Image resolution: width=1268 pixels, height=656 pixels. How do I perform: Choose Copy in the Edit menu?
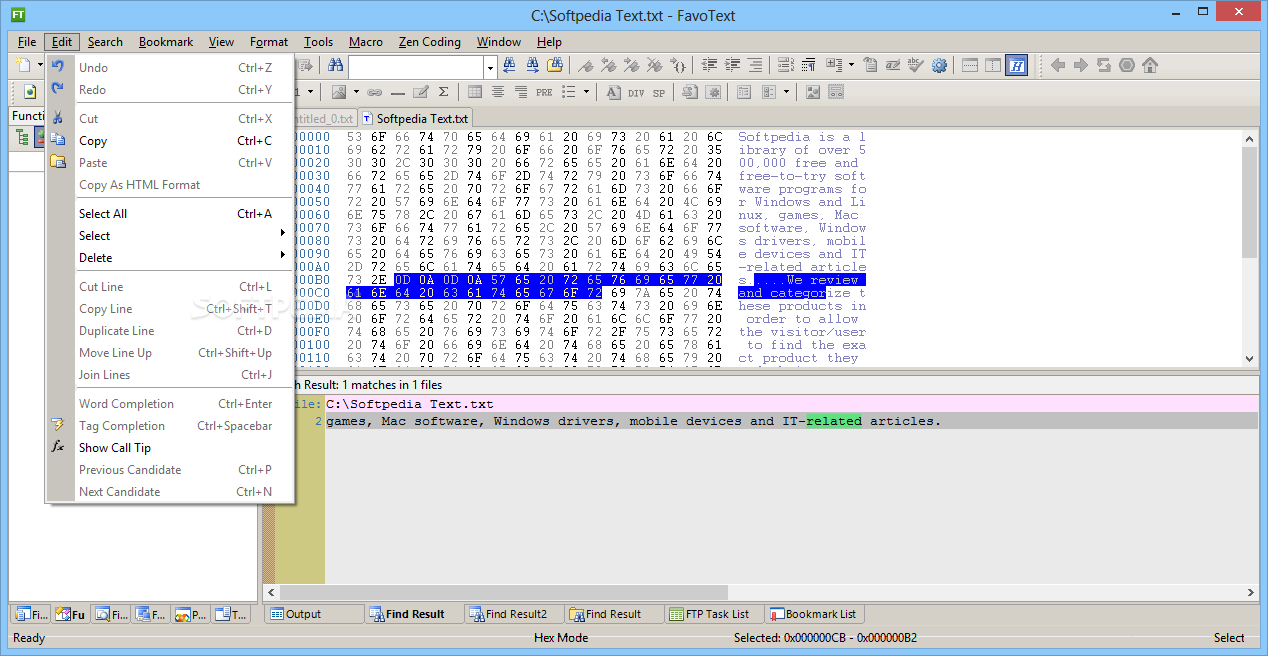(x=170, y=141)
